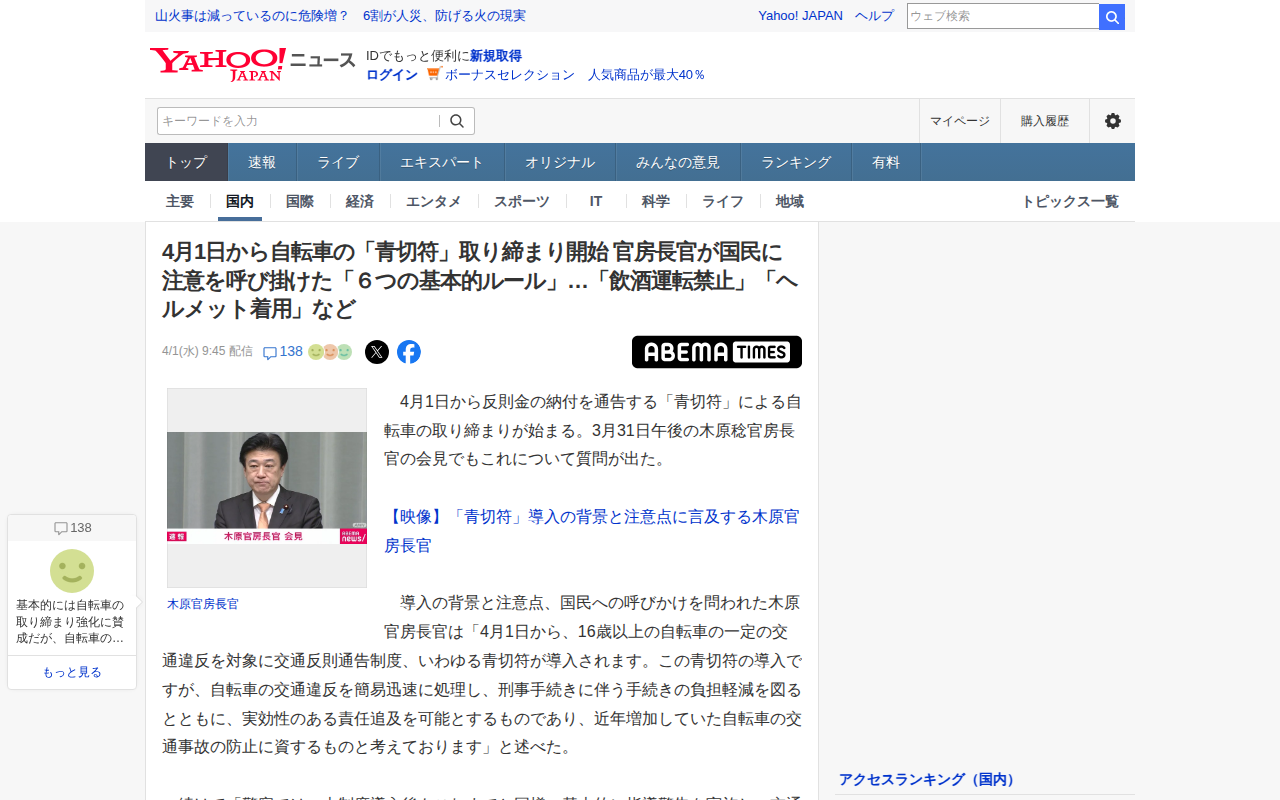
Task: Select the トップ navigation tab
Action: tap(187, 162)
